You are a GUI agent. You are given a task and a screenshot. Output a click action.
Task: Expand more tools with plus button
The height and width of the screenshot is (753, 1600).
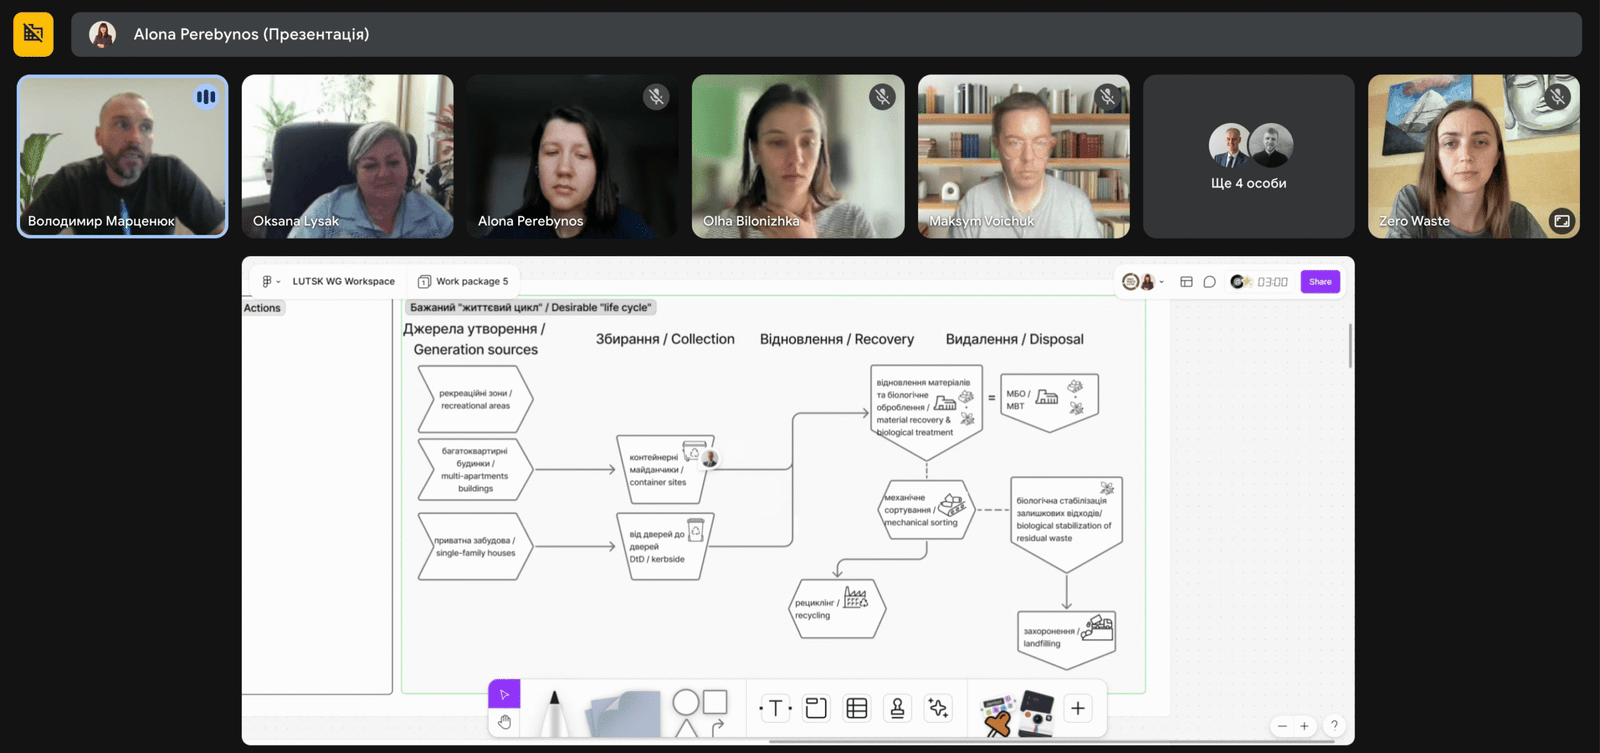[x=1078, y=709]
